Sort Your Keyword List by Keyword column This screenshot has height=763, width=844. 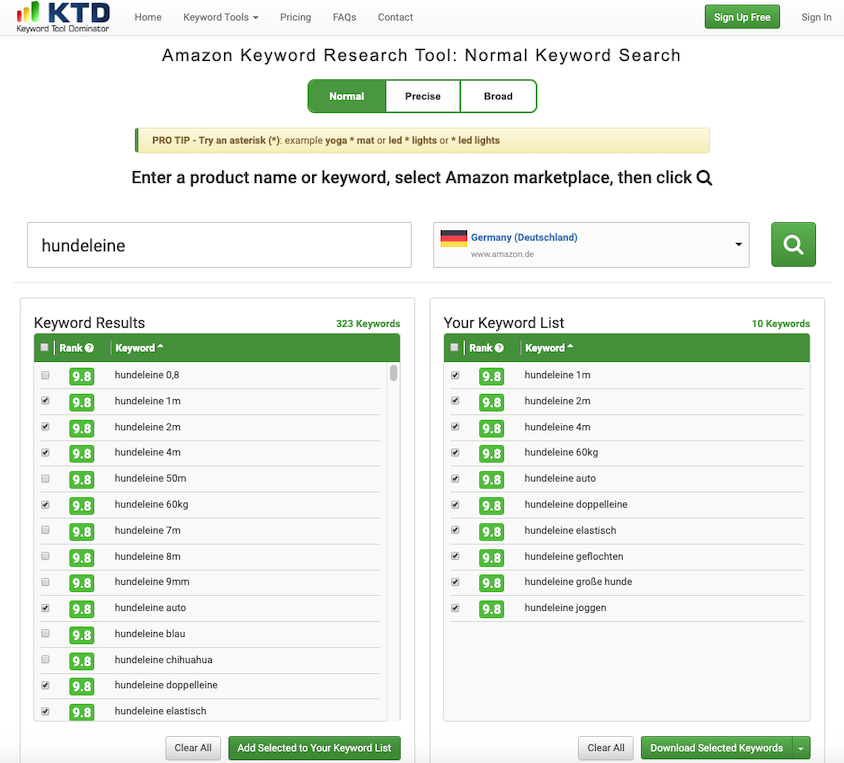point(549,348)
